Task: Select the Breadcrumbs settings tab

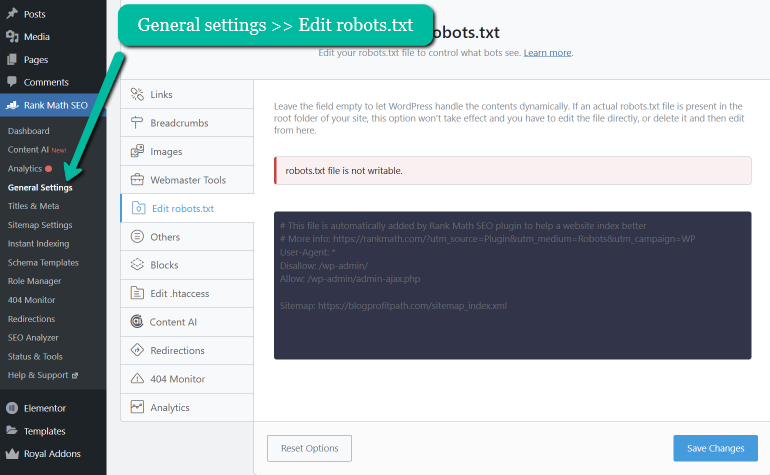Action: click(187, 123)
